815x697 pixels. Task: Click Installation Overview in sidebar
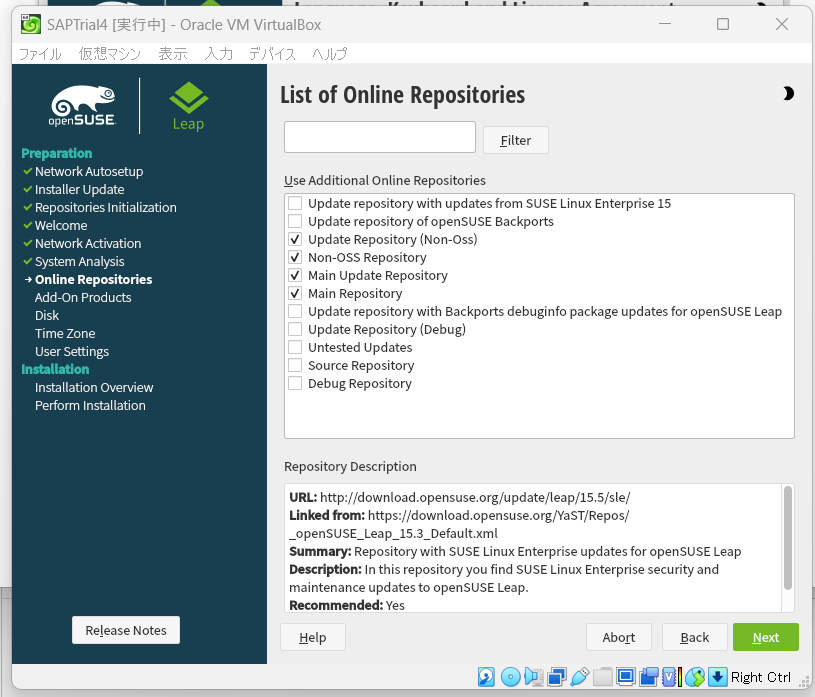pyautogui.click(x=94, y=387)
